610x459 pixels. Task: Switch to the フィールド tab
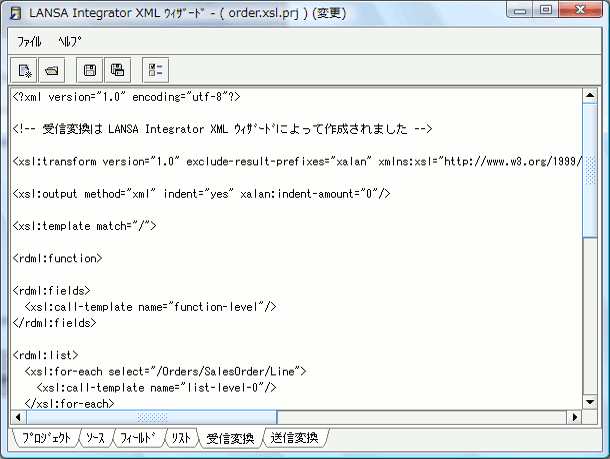(x=138, y=438)
